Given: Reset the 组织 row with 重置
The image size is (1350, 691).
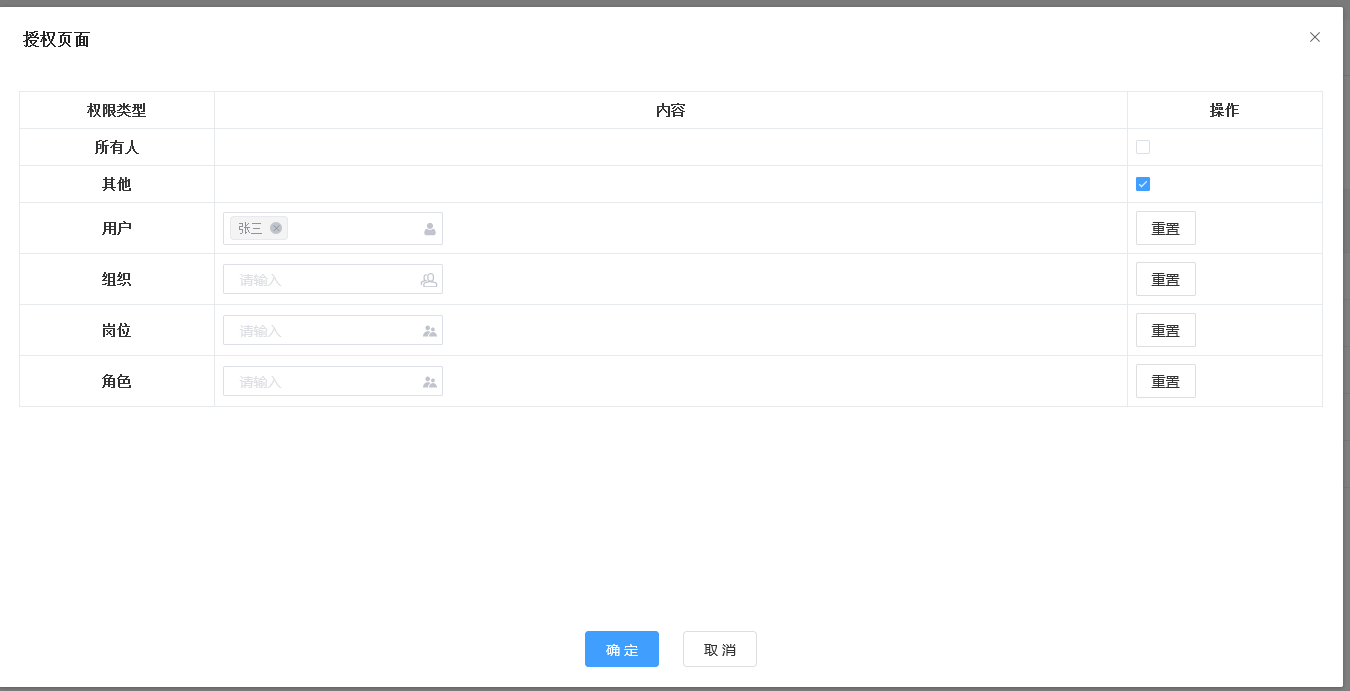Looking at the screenshot, I should pos(1166,279).
